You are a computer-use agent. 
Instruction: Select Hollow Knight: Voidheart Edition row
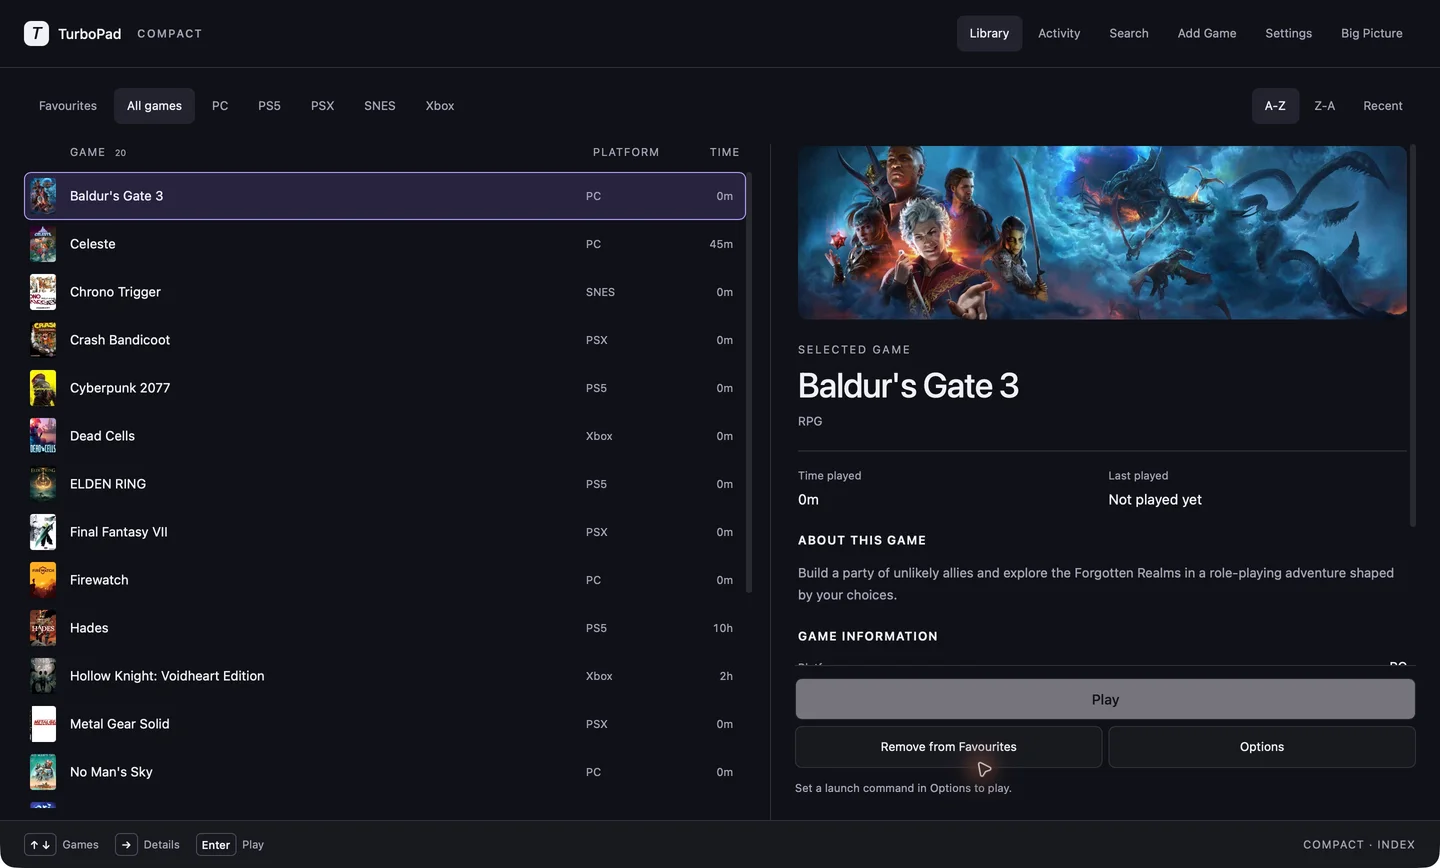[x=385, y=676]
